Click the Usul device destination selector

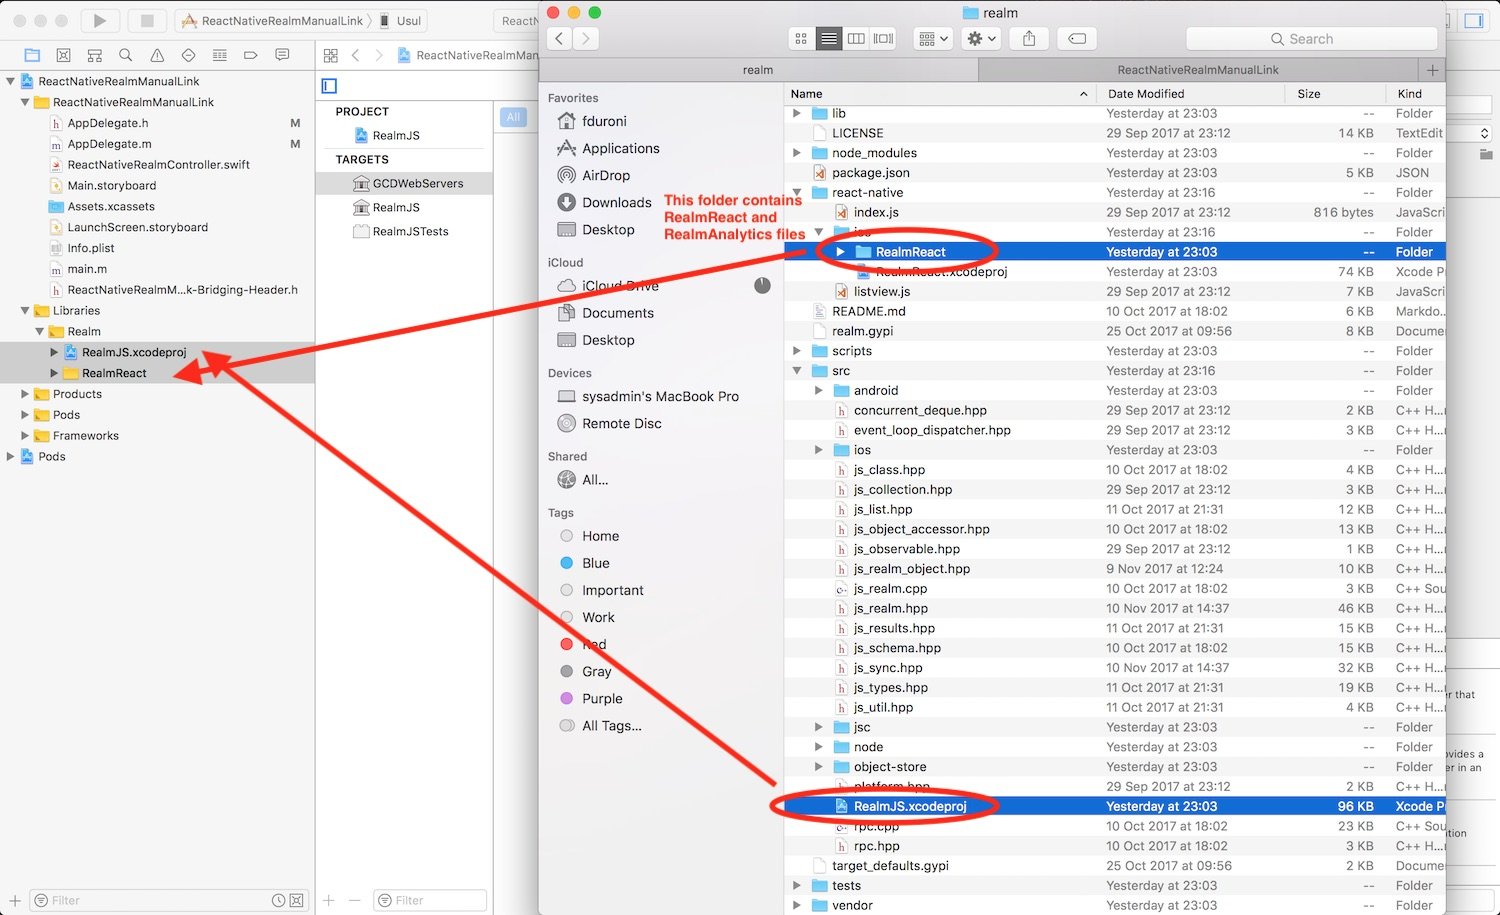pyautogui.click(x=400, y=20)
